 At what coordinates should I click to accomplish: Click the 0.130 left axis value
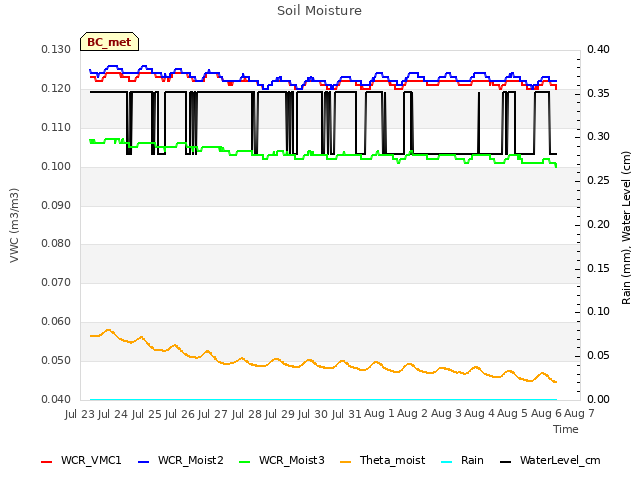56,50
